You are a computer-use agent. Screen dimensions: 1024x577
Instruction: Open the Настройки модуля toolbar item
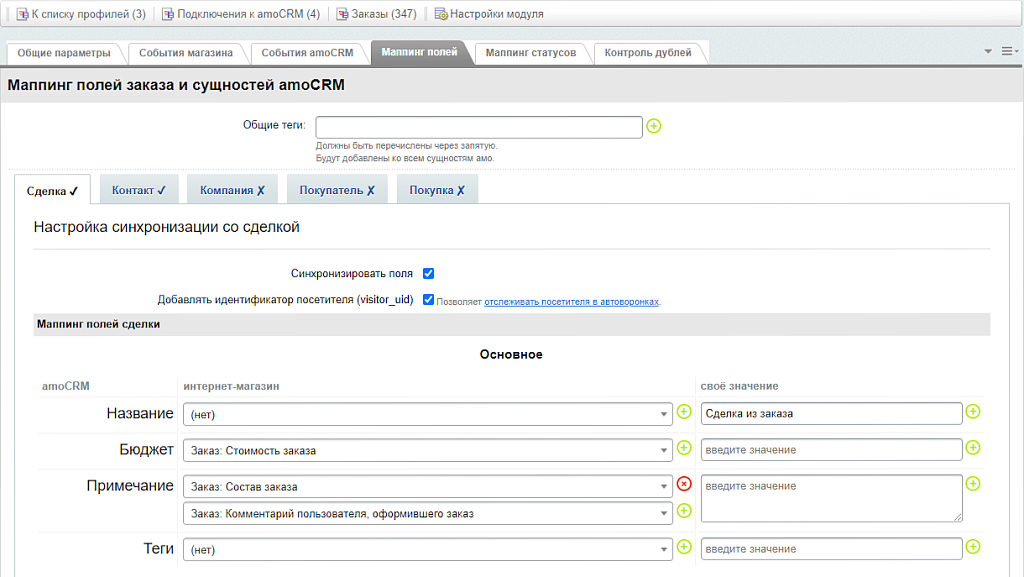click(x=496, y=13)
